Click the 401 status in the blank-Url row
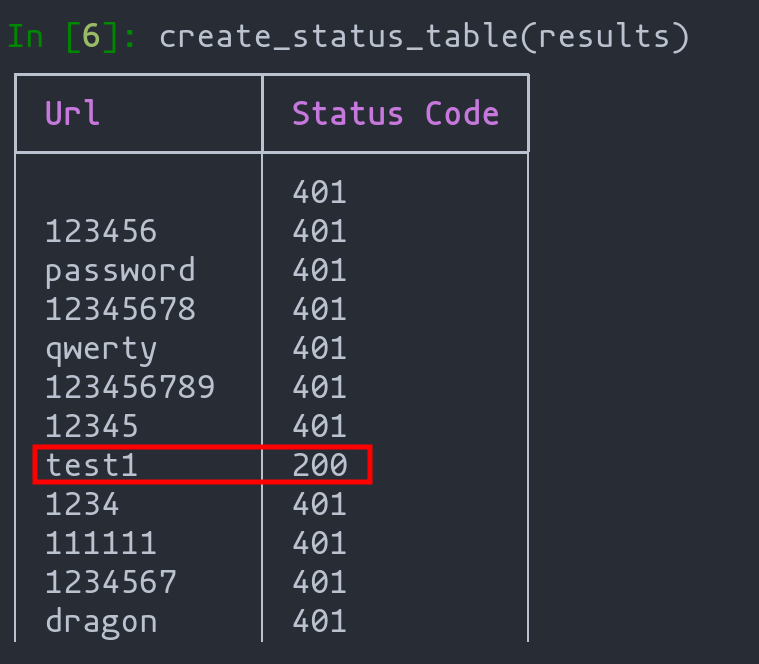This screenshot has height=664, width=759. pyautogui.click(x=319, y=193)
